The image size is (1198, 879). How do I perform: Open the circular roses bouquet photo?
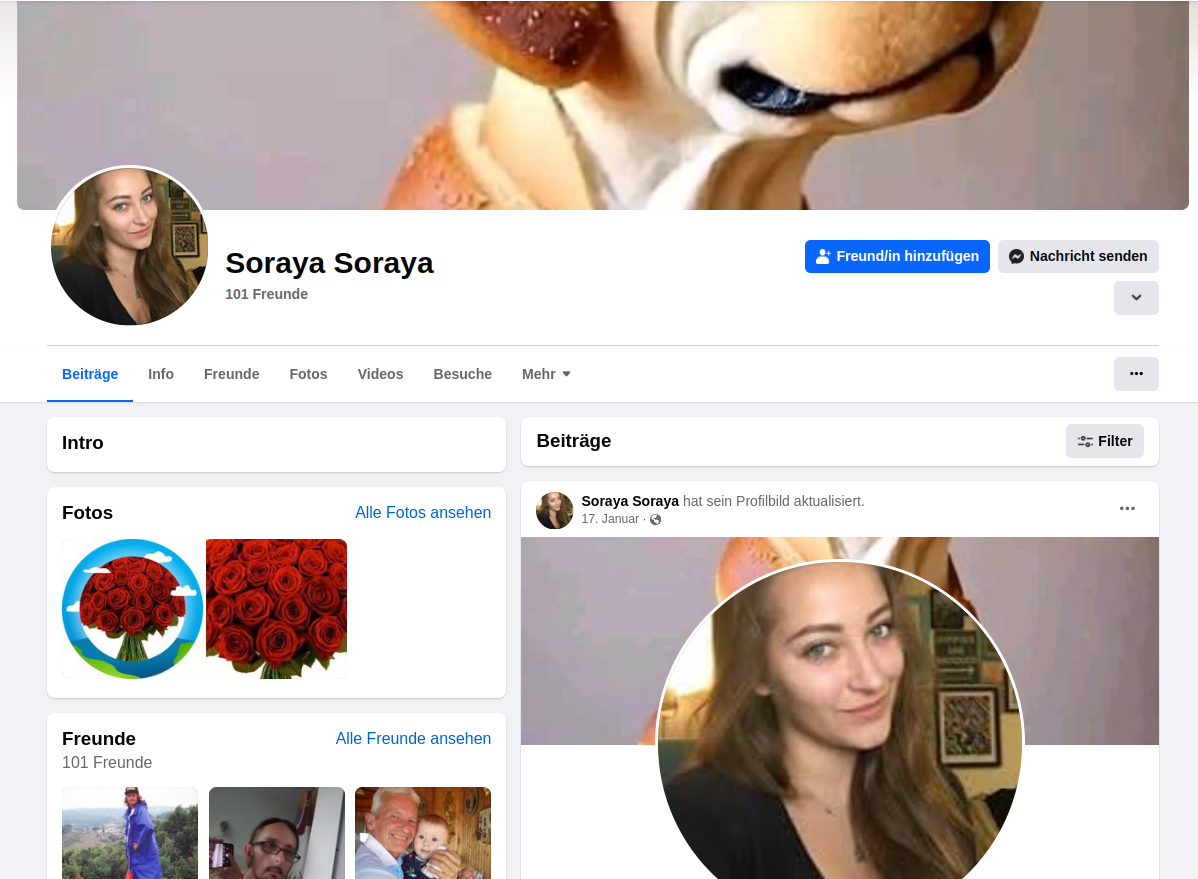pos(132,608)
